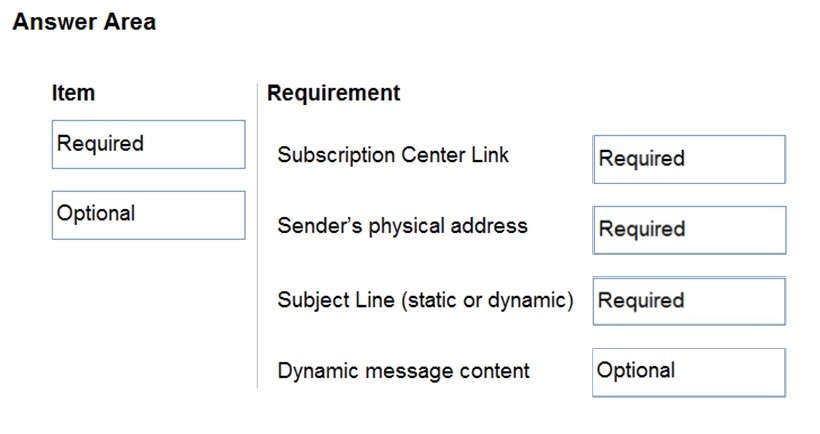Click the word 'Subscription' in the first requirement
The width and height of the screenshot is (820, 434).
click(x=336, y=155)
